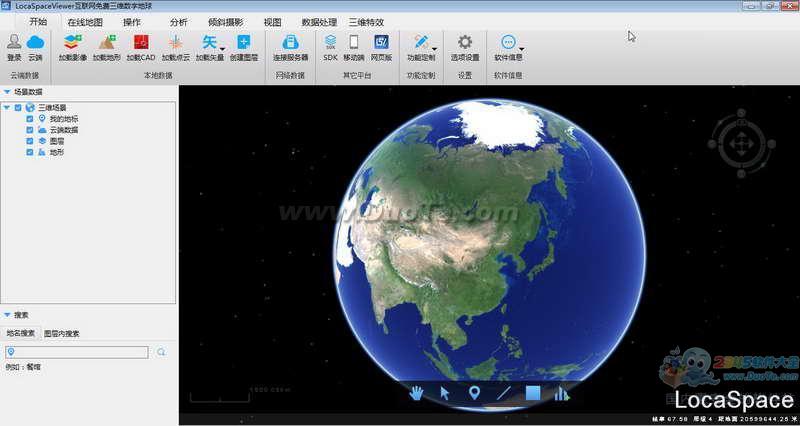
Task: Click the up pan arrow on navigation compass
Action: point(741,135)
